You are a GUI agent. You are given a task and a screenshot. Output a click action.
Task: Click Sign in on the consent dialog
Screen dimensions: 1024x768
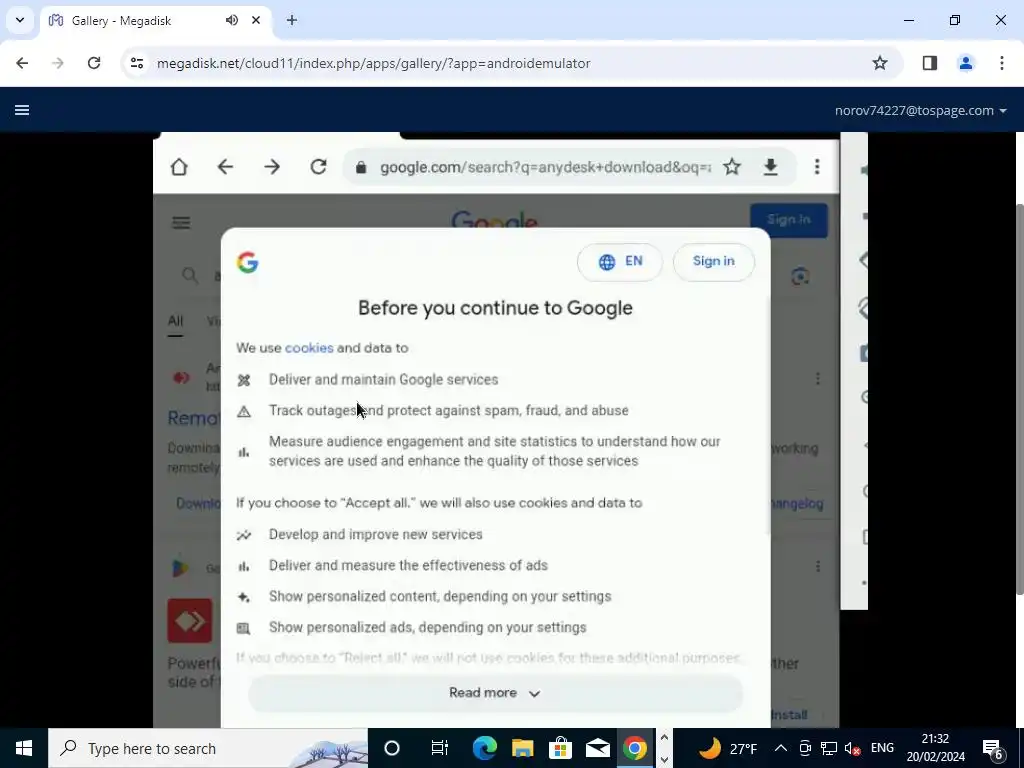pyautogui.click(x=714, y=262)
